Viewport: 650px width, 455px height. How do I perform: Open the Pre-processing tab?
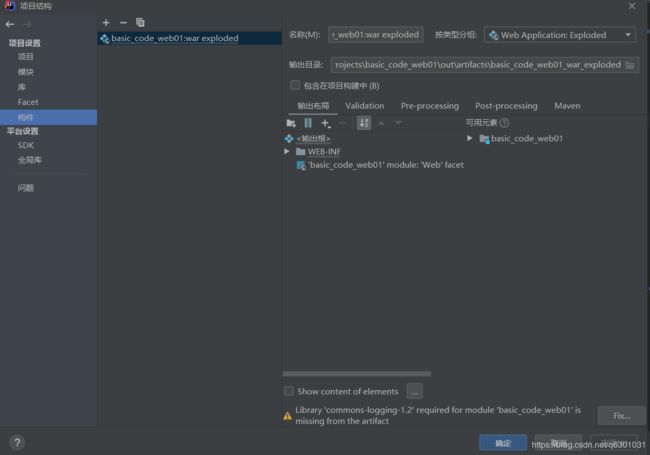[x=430, y=106]
